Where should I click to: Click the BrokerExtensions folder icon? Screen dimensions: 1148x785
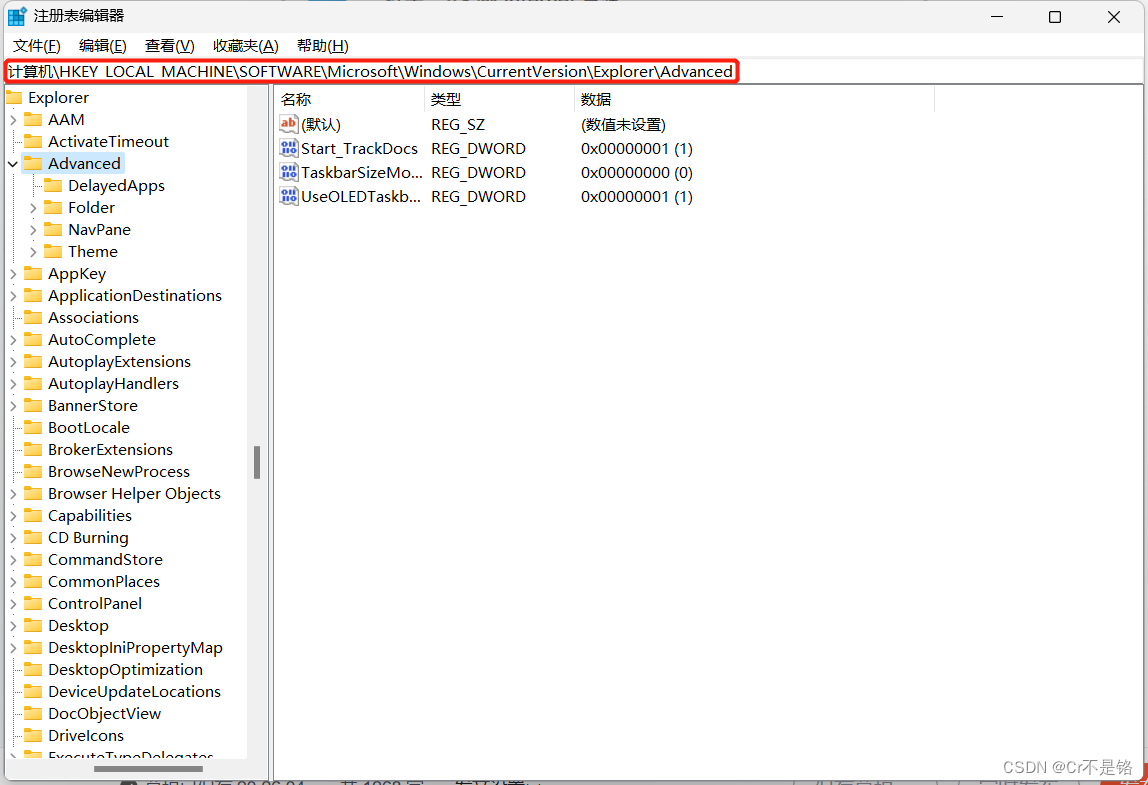(33, 449)
